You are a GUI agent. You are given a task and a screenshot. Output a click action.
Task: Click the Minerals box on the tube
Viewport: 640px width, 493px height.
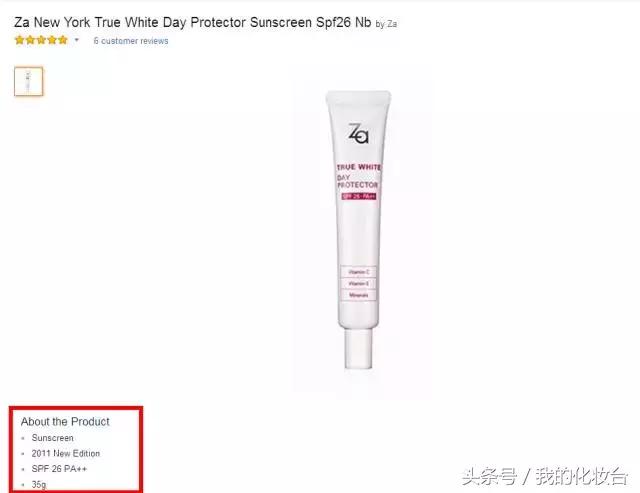[x=358, y=295]
